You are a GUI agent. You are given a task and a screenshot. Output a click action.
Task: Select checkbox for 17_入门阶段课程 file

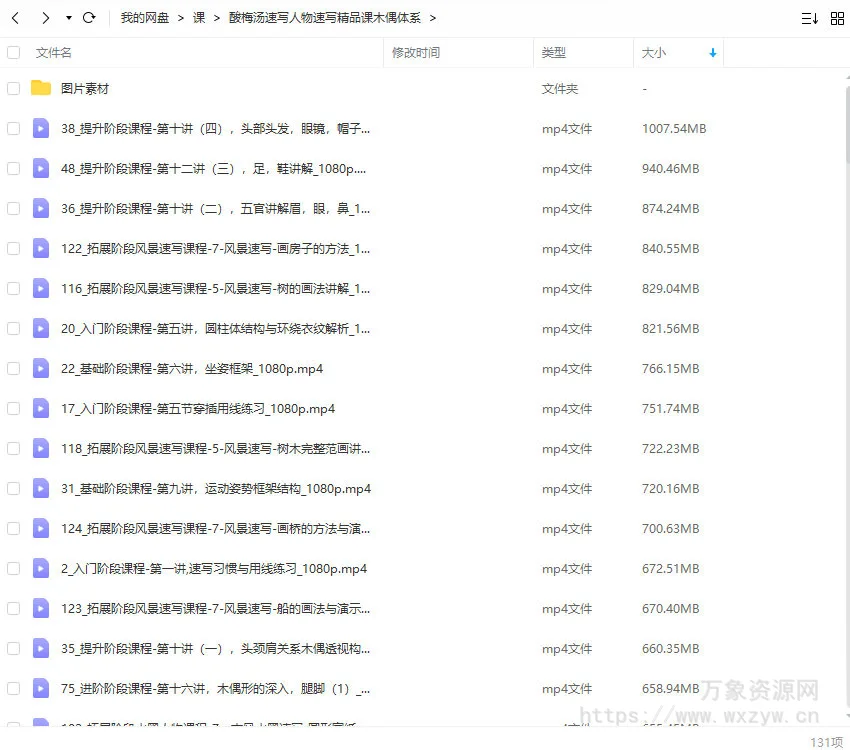tap(13, 408)
